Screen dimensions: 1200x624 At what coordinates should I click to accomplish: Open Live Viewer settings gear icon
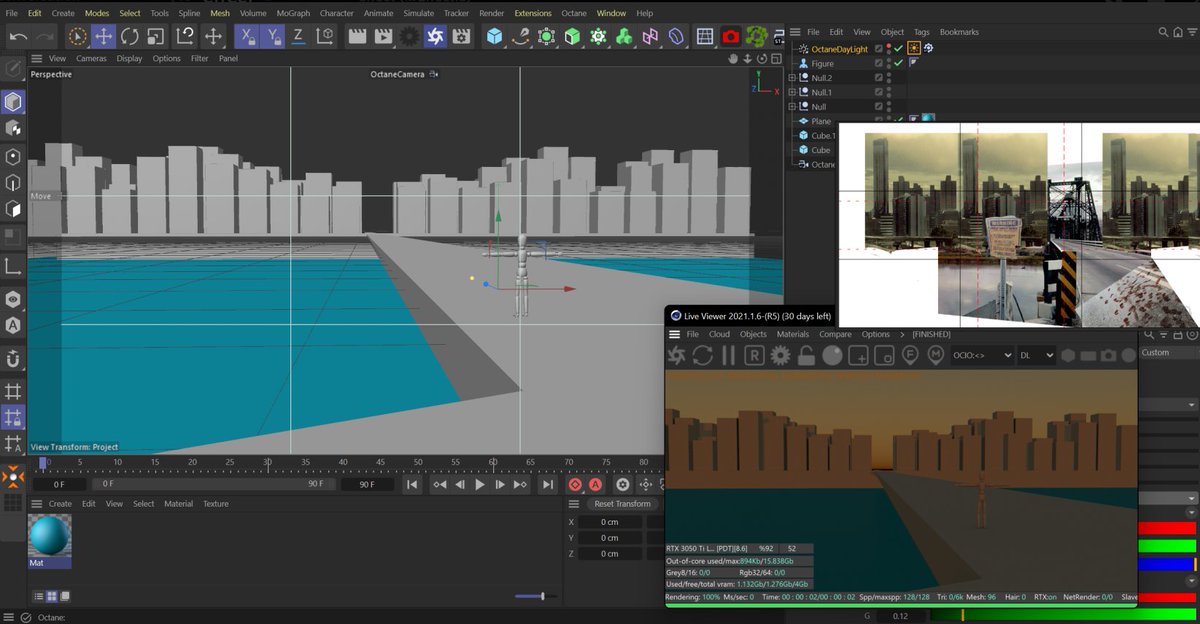780,355
